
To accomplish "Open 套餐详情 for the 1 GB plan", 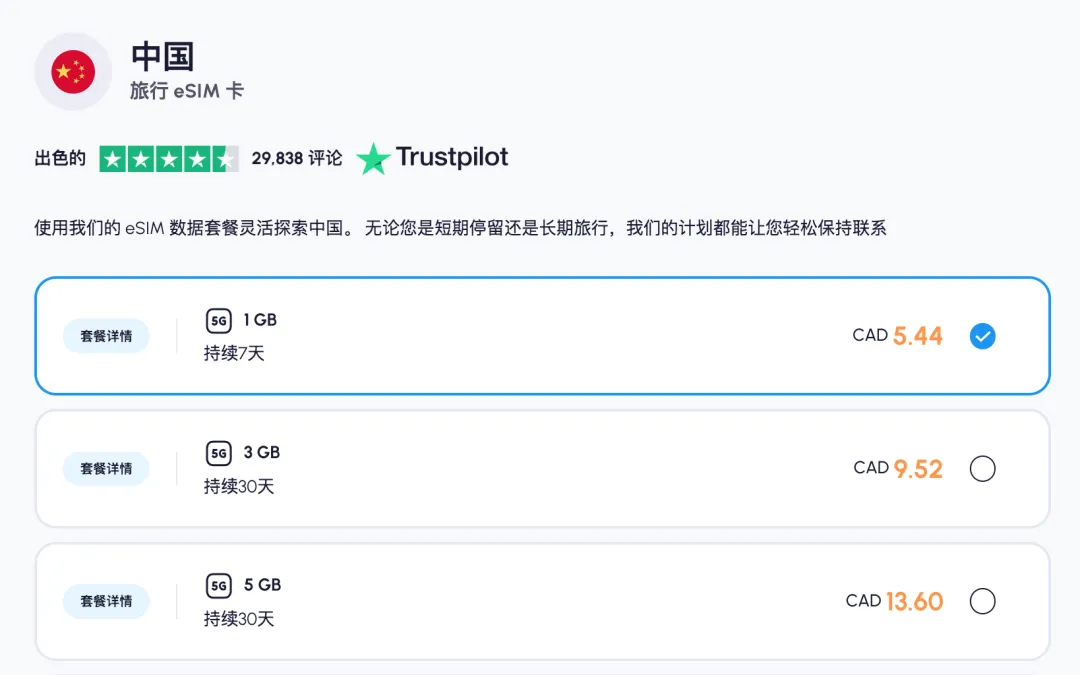I will pyautogui.click(x=106, y=336).
